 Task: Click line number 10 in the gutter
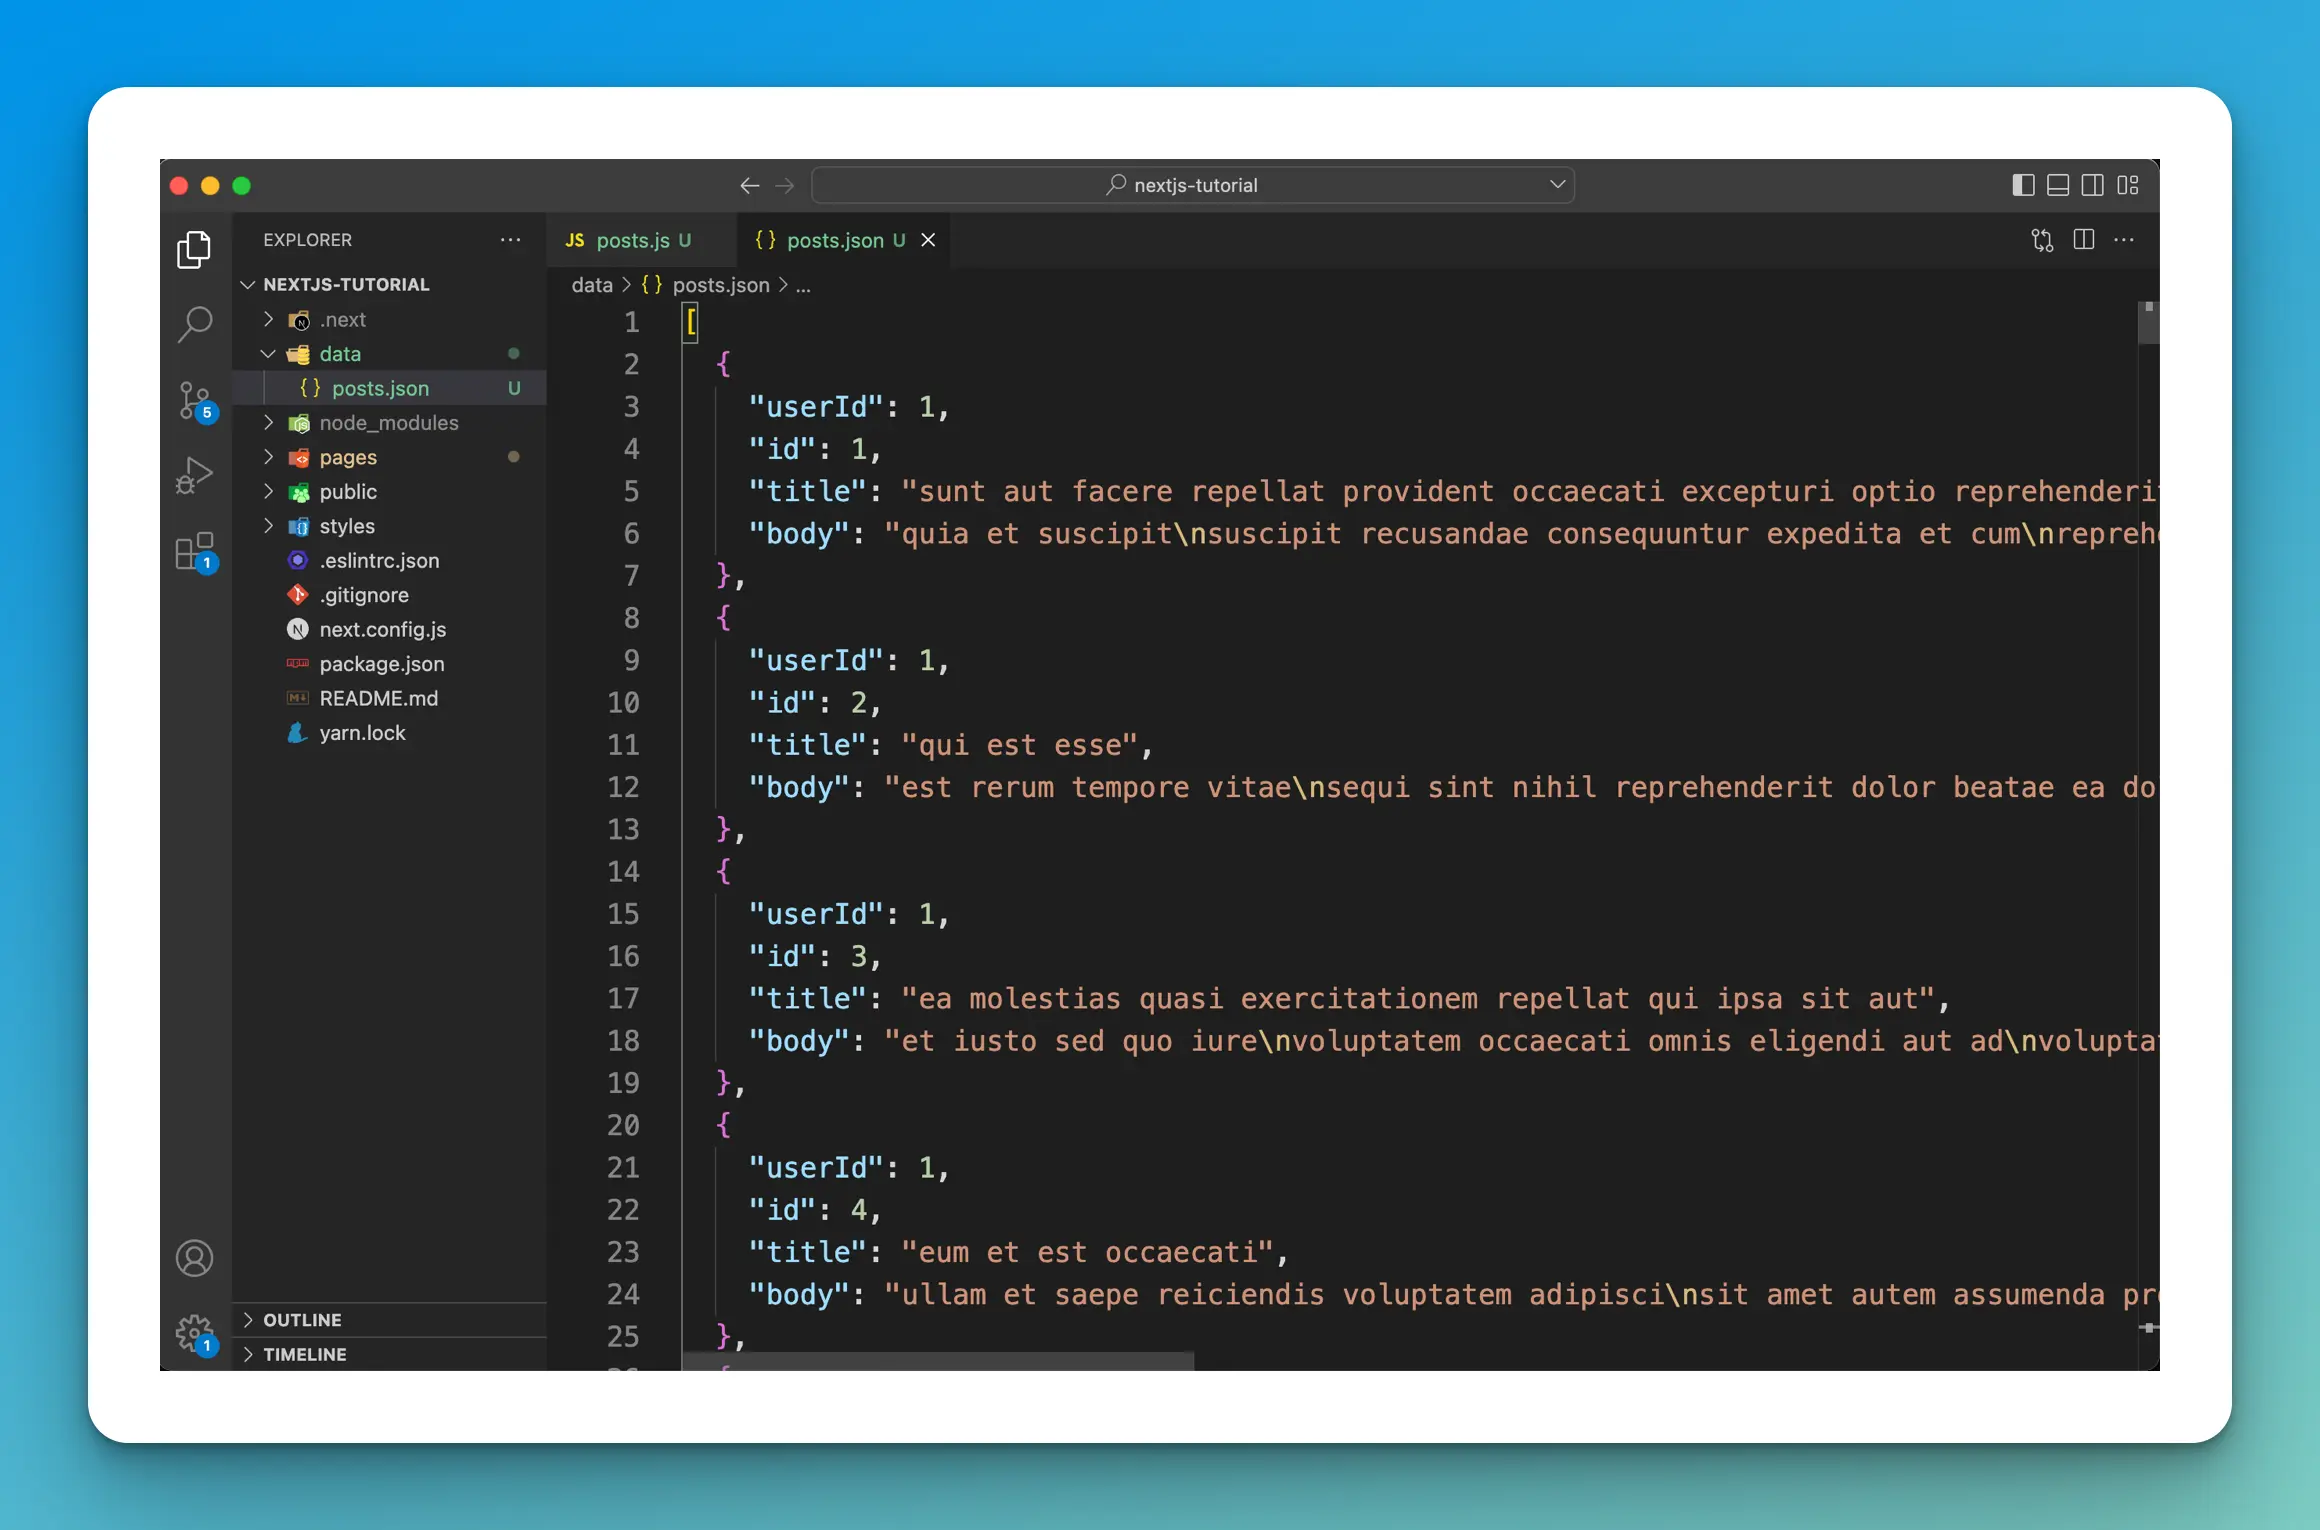(623, 703)
